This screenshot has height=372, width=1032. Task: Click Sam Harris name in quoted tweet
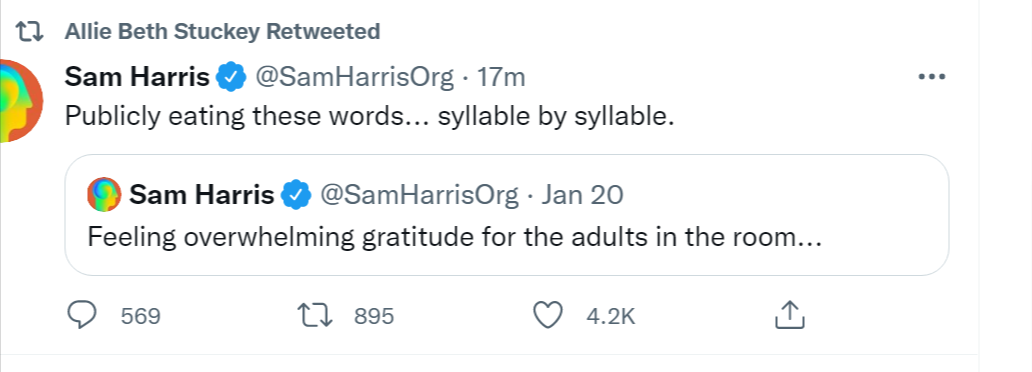(201, 195)
